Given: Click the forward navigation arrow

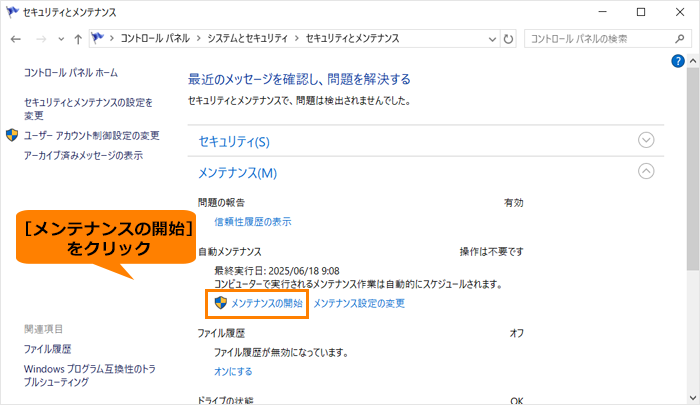Looking at the screenshot, I should coord(41,39).
